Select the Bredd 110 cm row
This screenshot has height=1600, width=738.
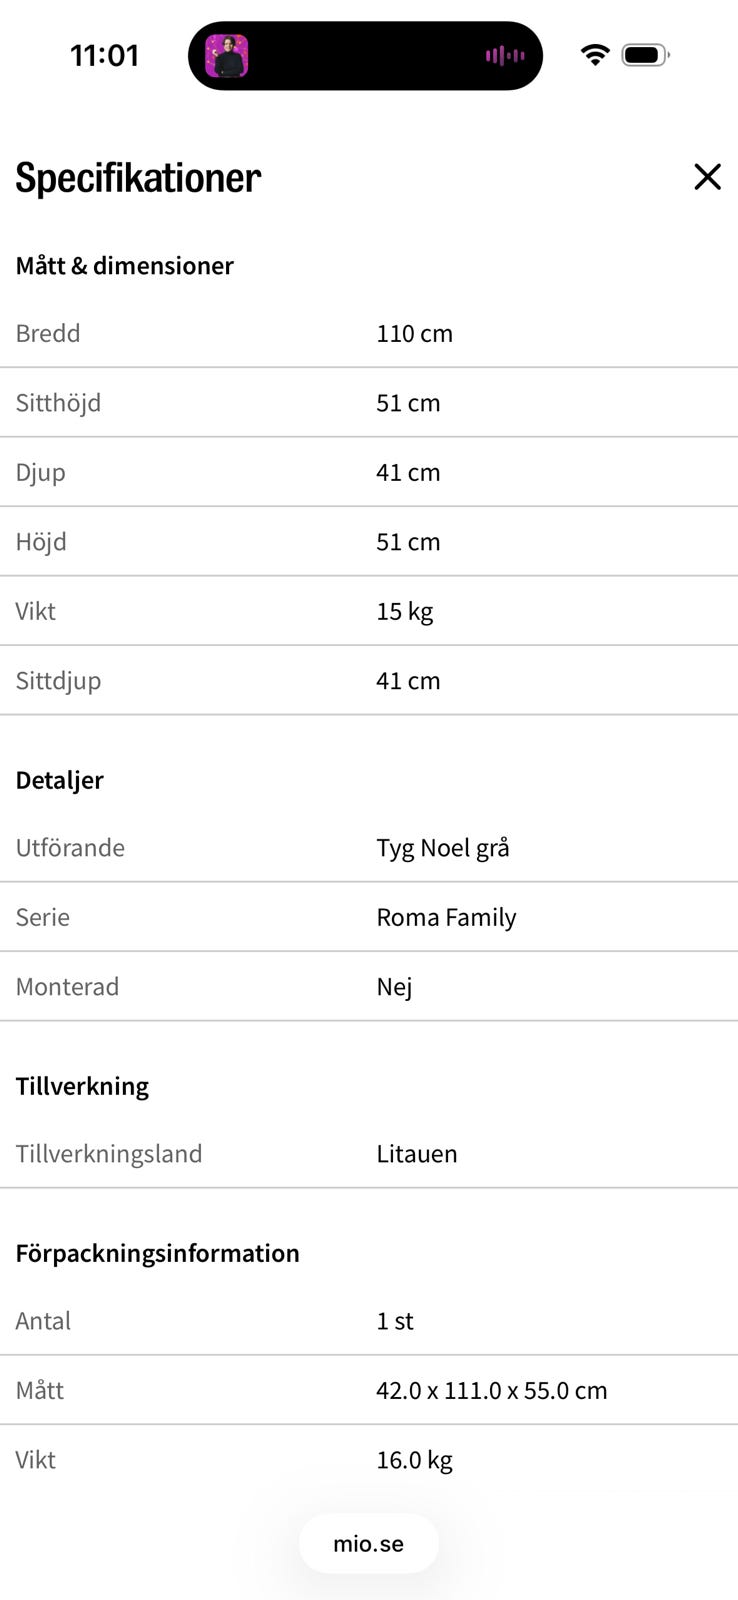(x=369, y=333)
